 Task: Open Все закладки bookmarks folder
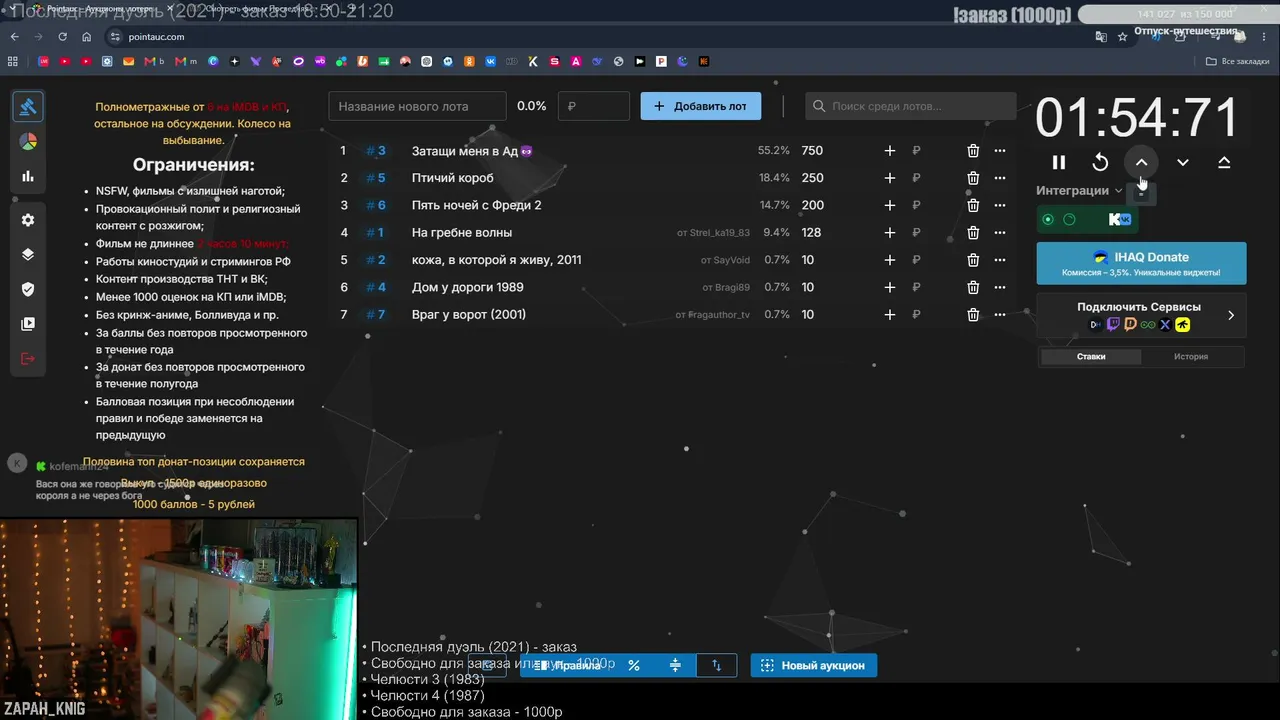[1238, 61]
